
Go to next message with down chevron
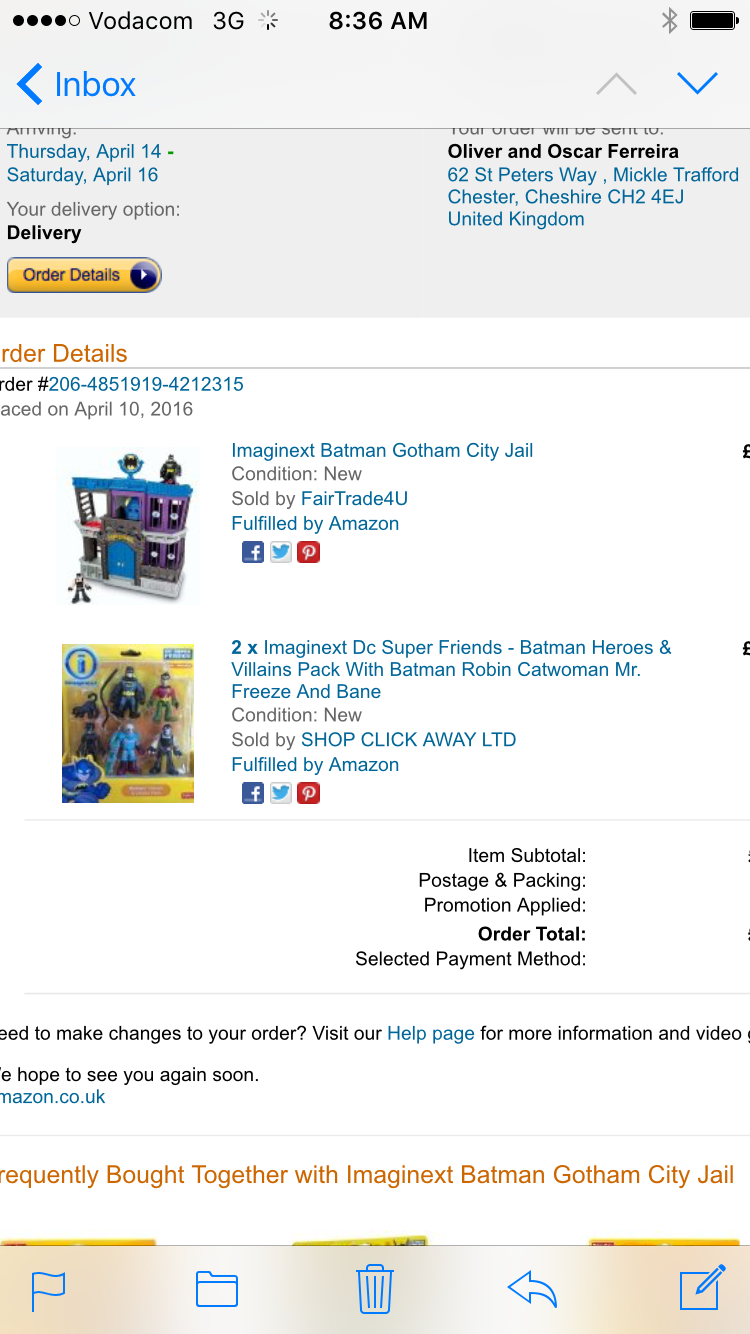[x=697, y=84]
